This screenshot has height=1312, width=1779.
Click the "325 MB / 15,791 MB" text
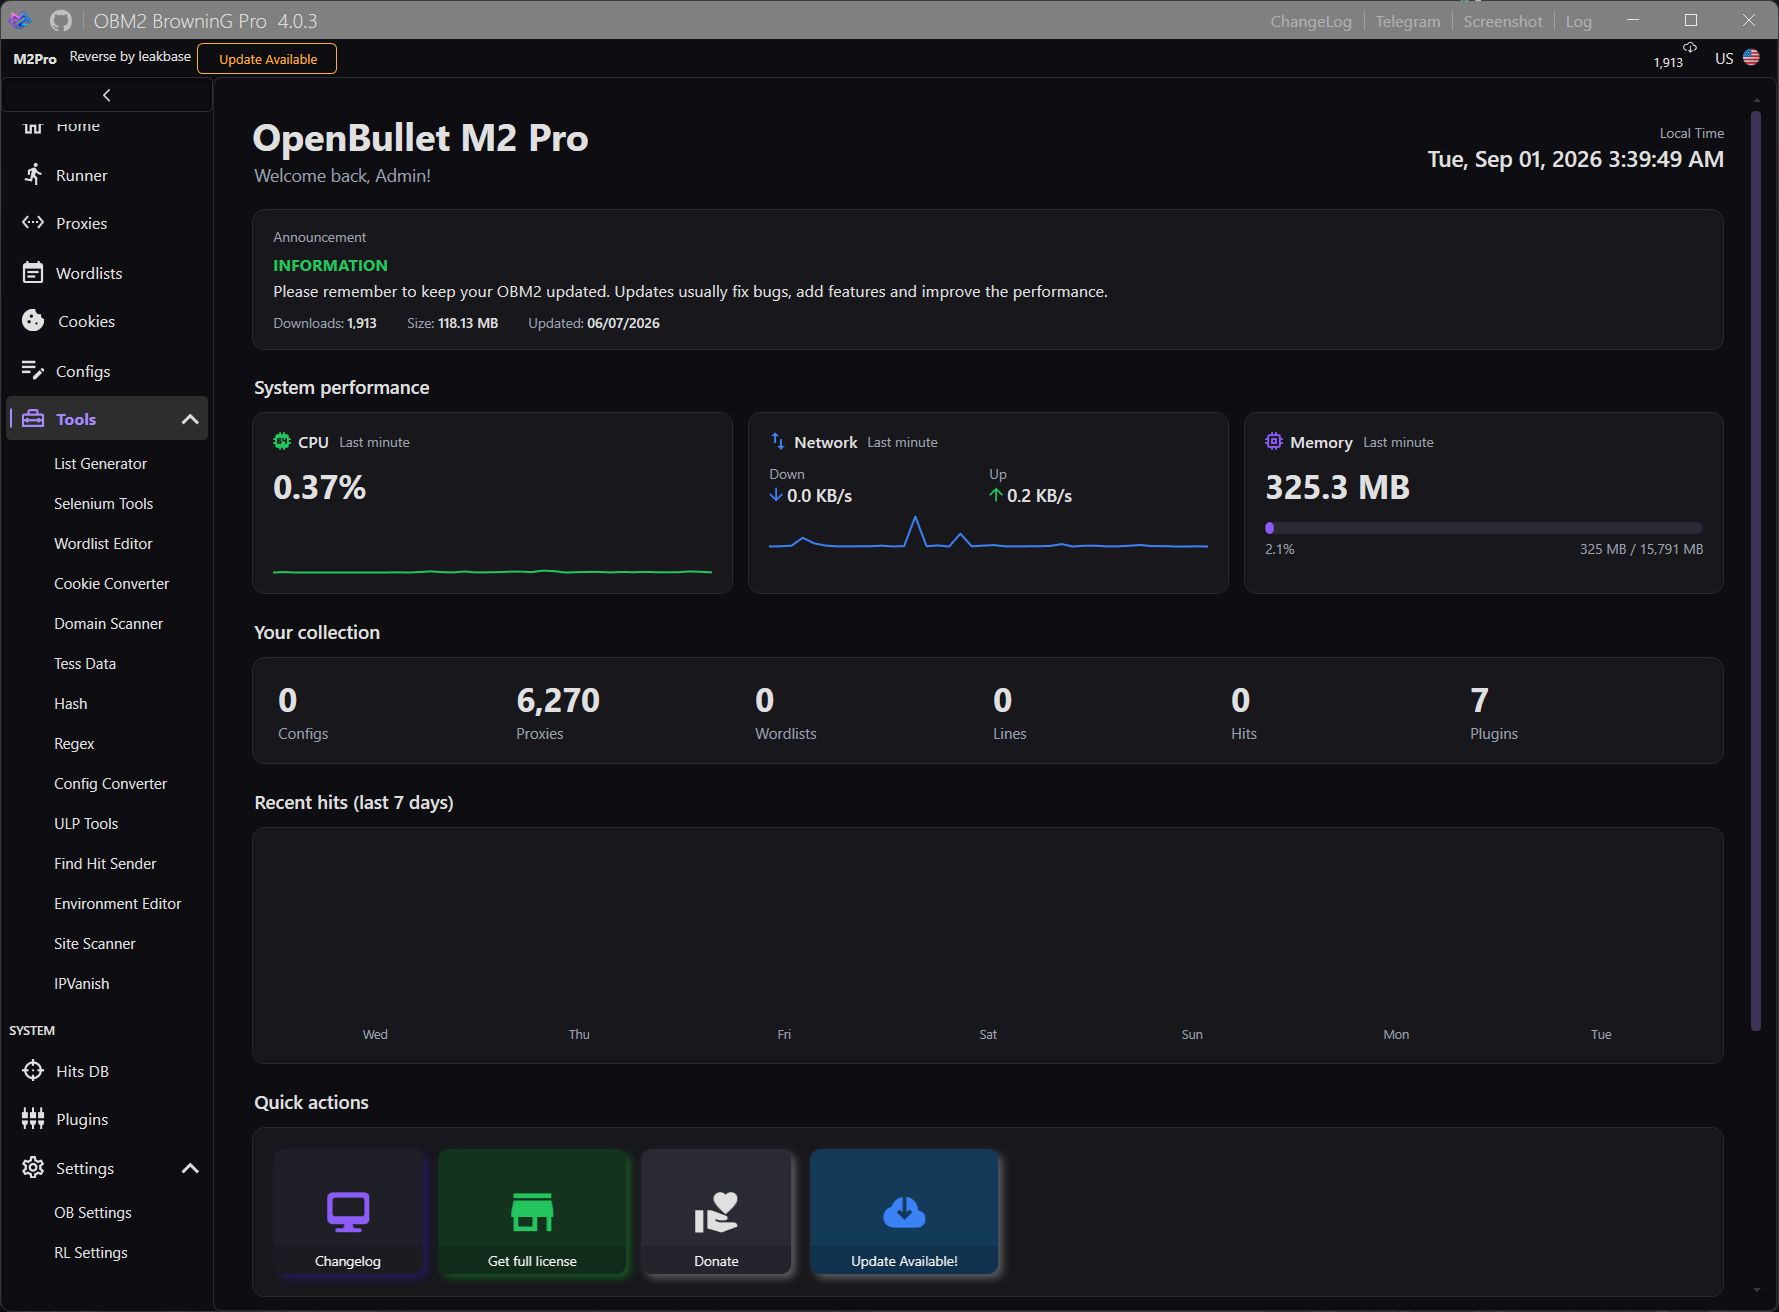(x=1642, y=549)
